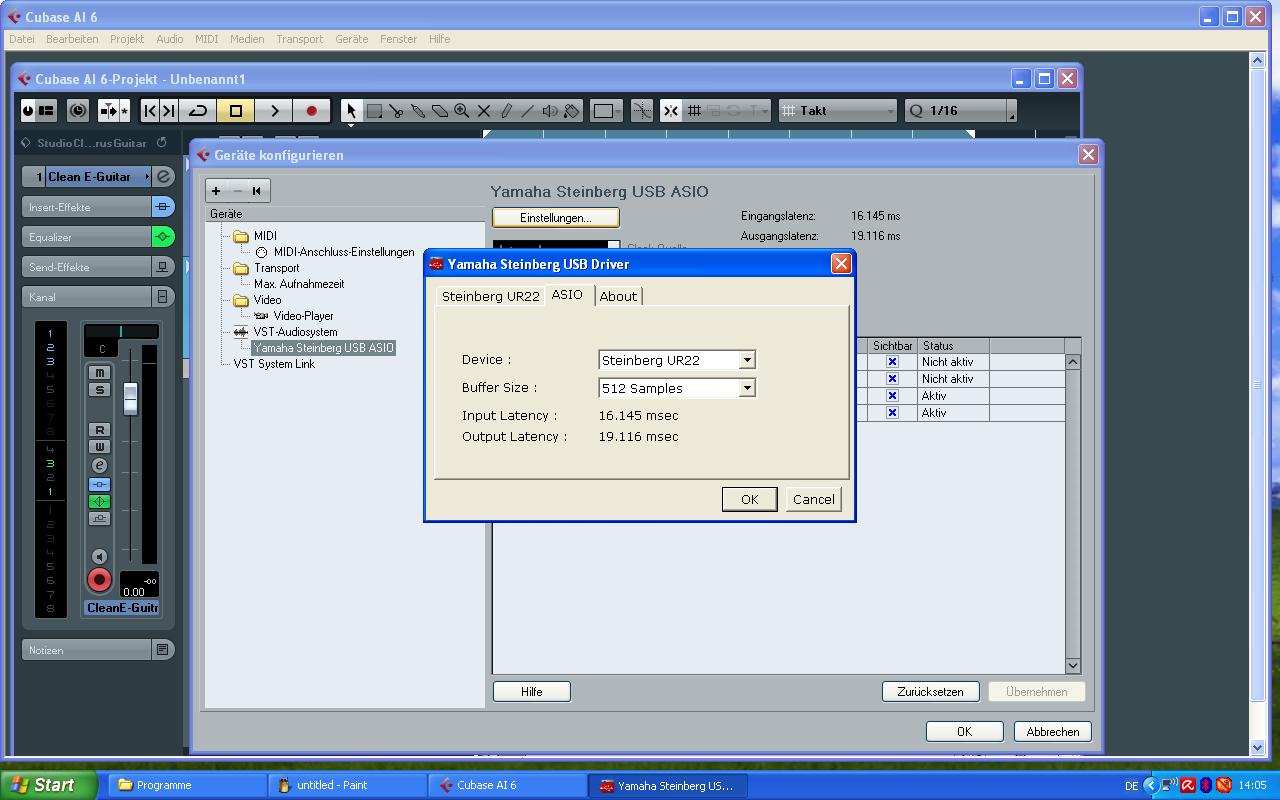Viewport: 1280px width, 800px height.
Task: Click the Hilfe button
Action: 532,692
